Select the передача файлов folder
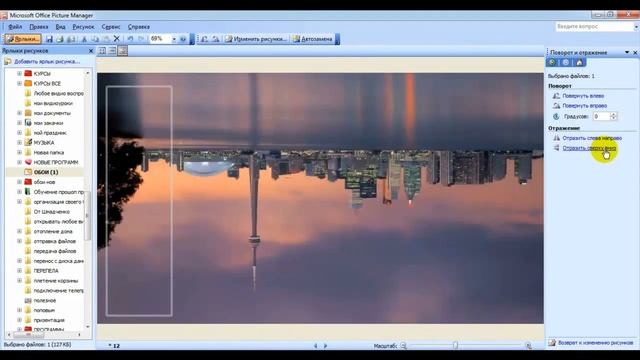Screen dimensions: 640x360 tap(55, 251)
